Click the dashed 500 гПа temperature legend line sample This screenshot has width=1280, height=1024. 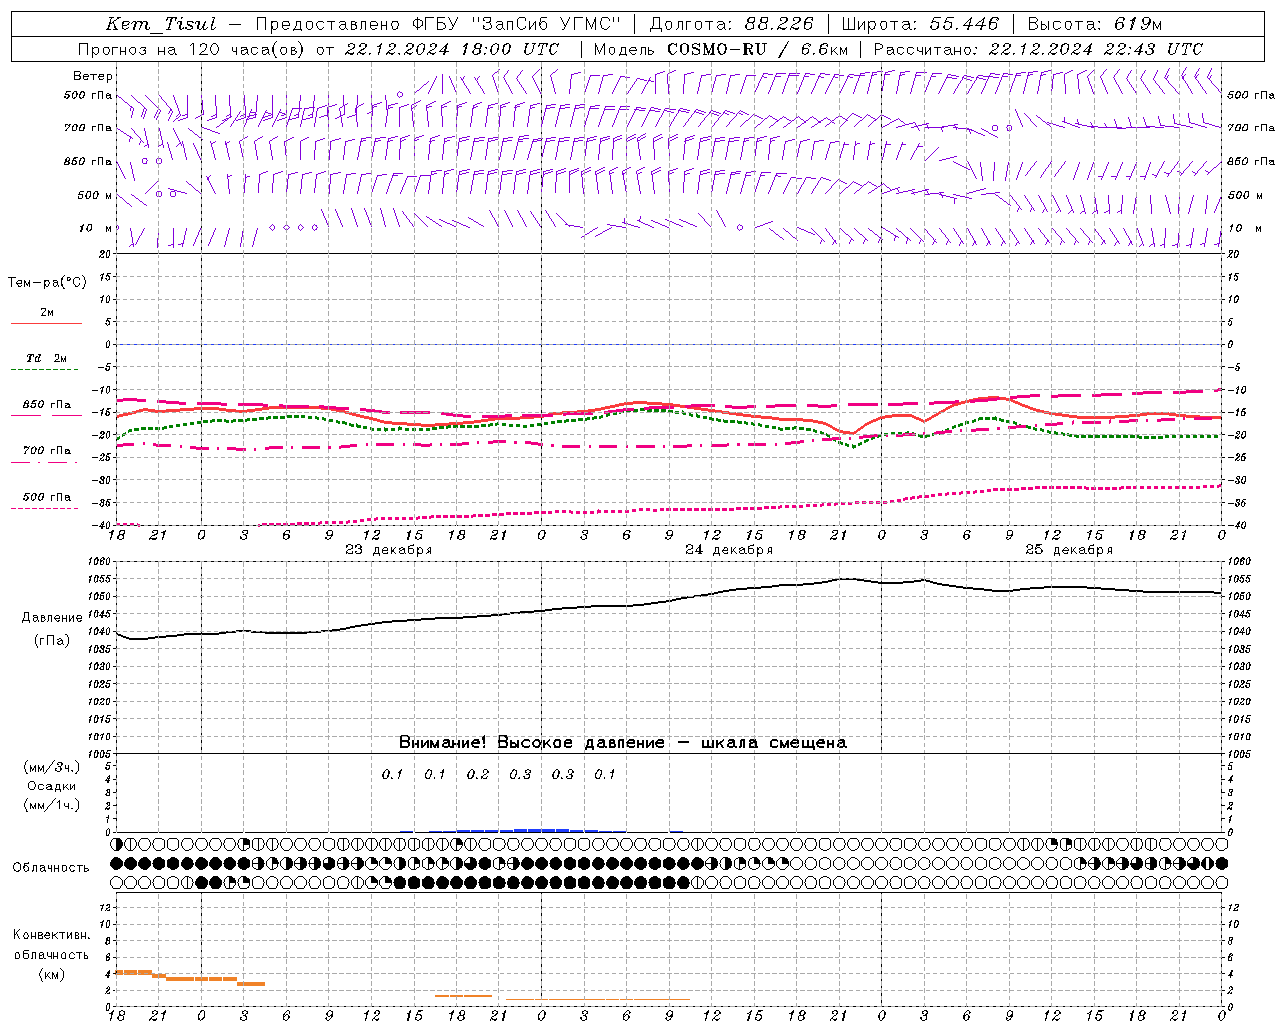point(44,509)
